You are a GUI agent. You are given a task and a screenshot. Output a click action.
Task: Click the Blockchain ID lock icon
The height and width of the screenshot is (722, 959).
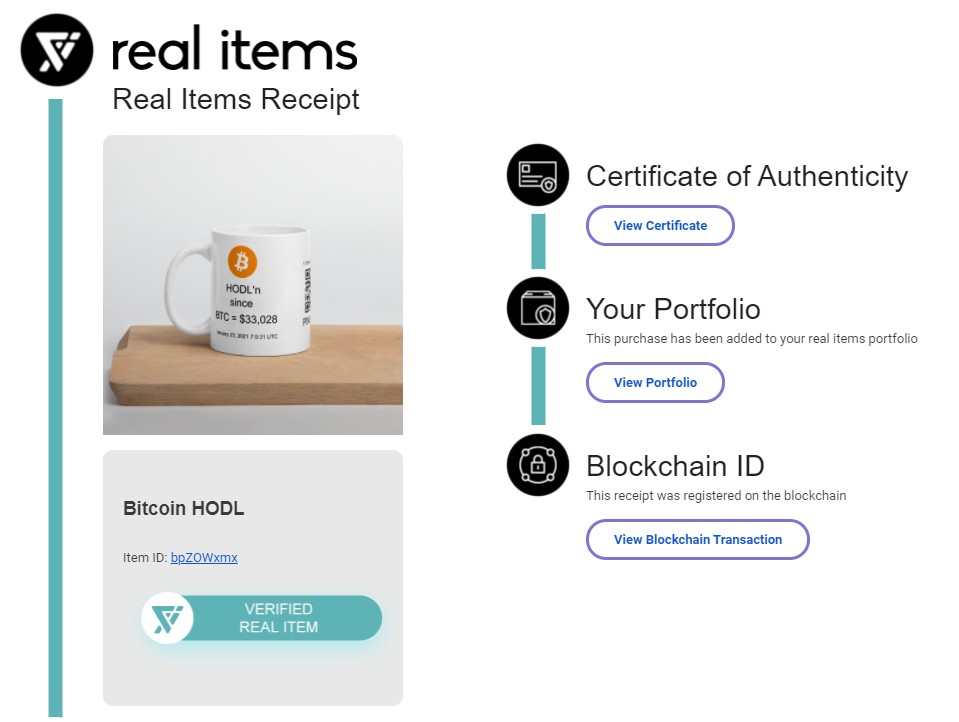pyautogui.click(x=538, y=465)
